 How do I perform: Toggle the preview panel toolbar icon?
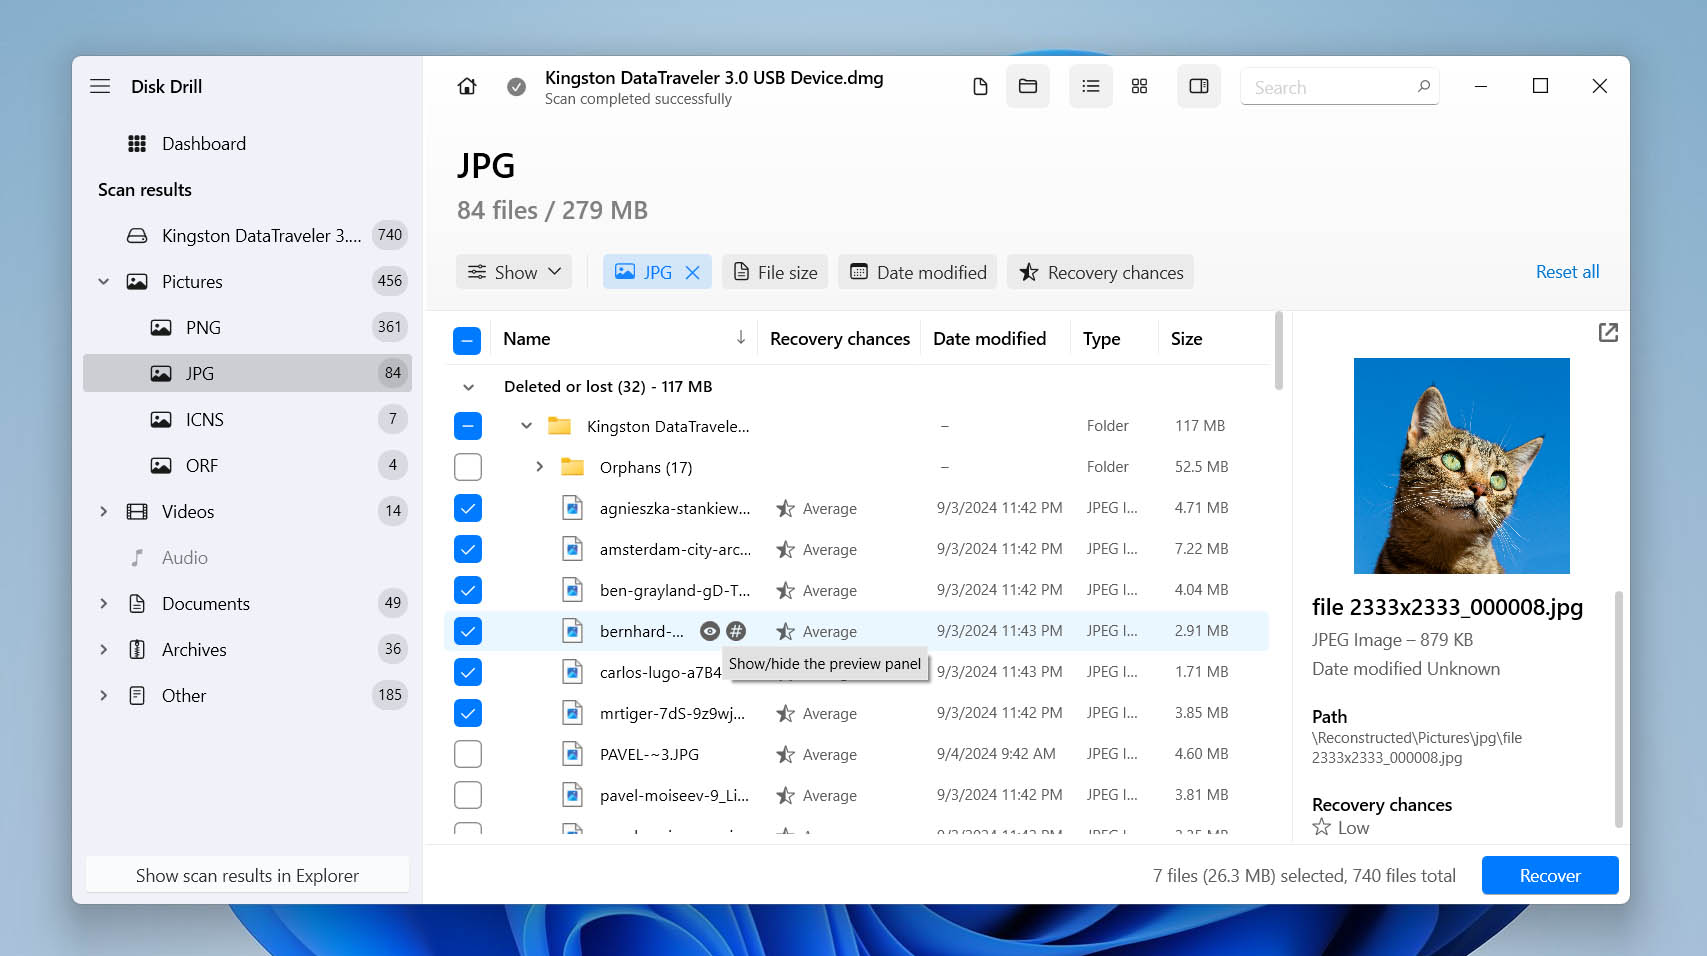1199,87
